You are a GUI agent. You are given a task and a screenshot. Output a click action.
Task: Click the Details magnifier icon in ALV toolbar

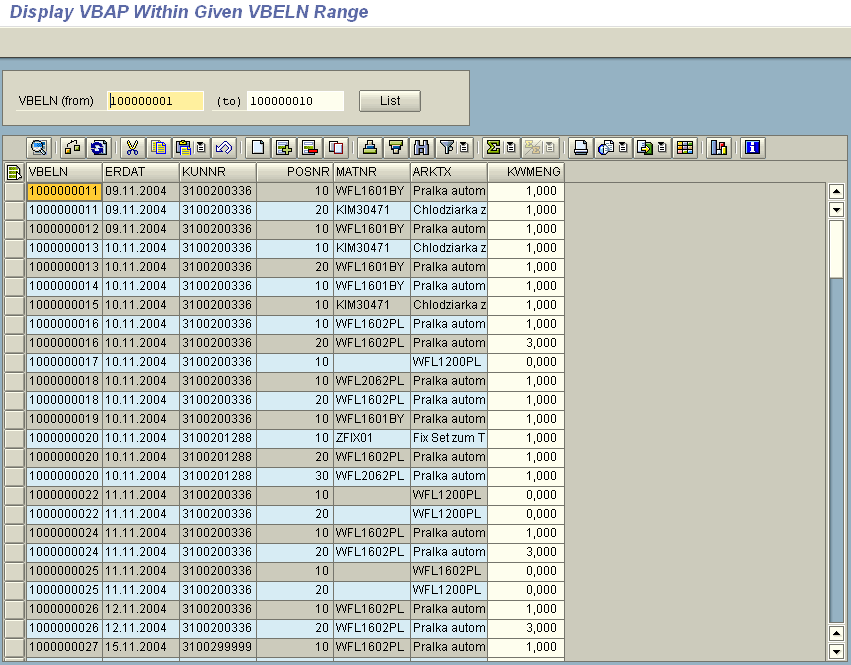(38, 148)
